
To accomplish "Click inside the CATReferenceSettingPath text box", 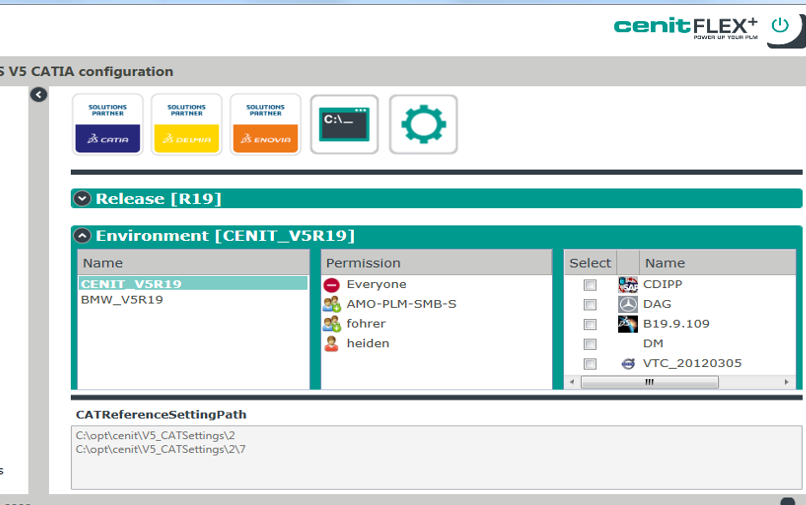I will click(436, 457).
